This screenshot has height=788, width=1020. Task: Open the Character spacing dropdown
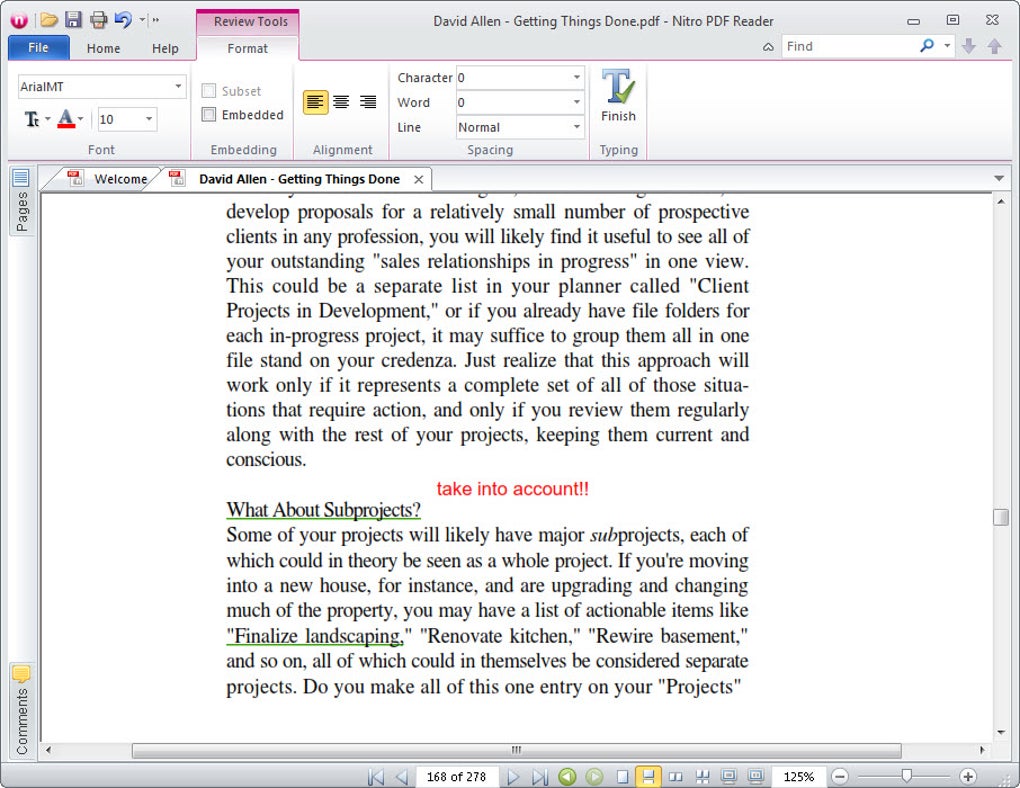576,77
